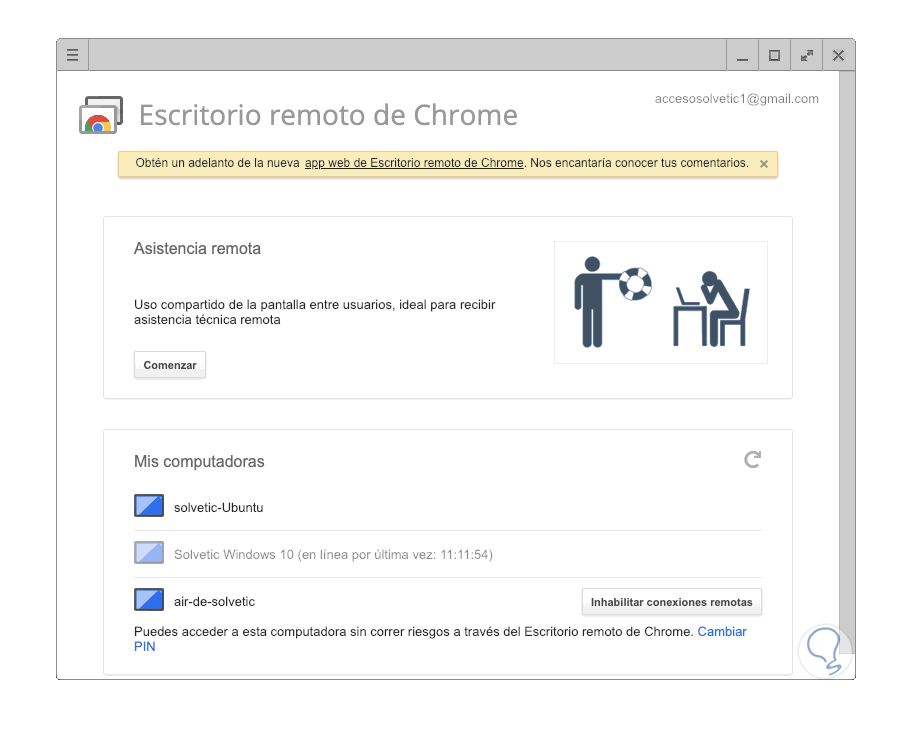Click the Escritorio remoto de Chrome title
This screenshot has width=912, height=754.
point(328,115)
